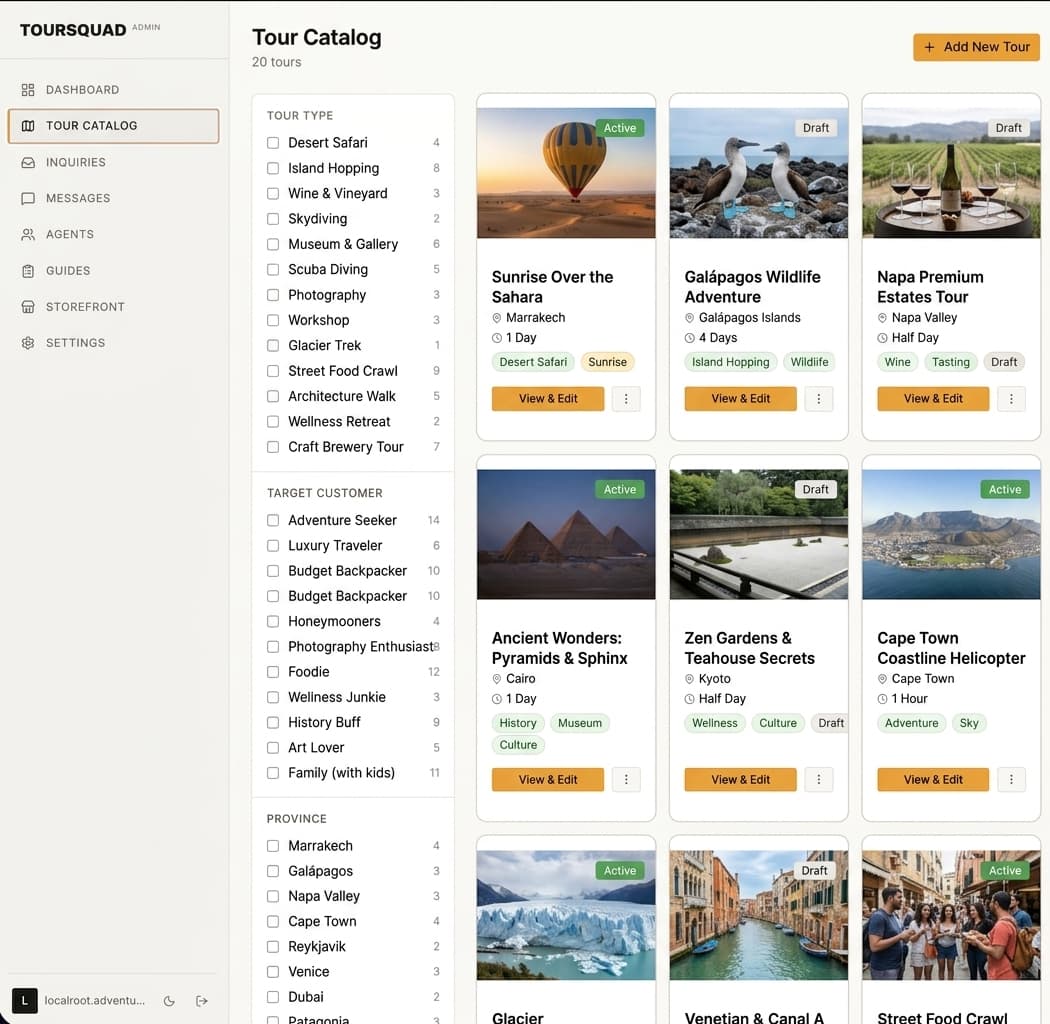The width and height of the screenshot is (1050, 1024).
Task: Check the Desert Safari tour type
Action: pos(273,143)
